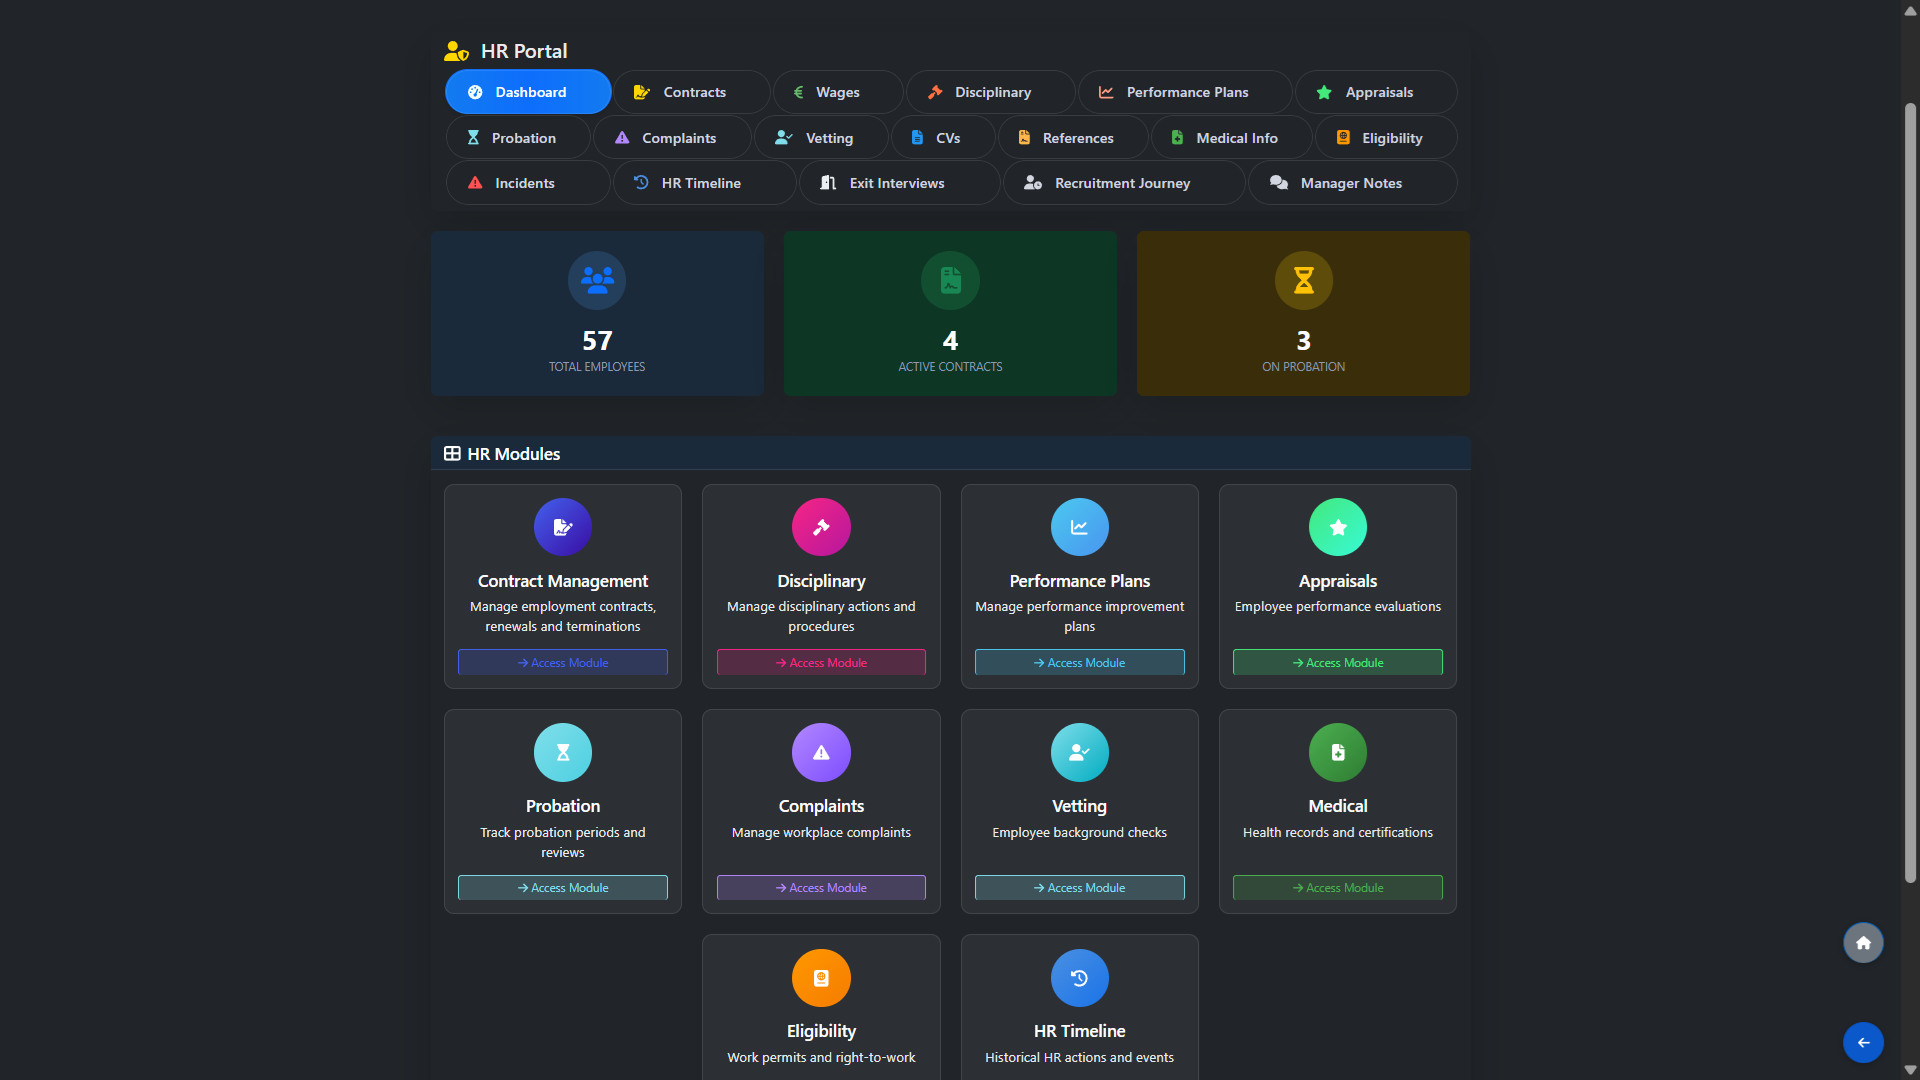Access the Probation module
The image size is (1920, 1080).
pyautogui.click(x=563, y=888)
